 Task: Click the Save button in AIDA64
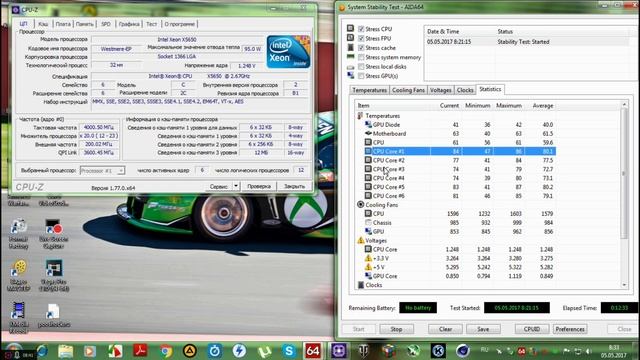(x=483, y=329)
